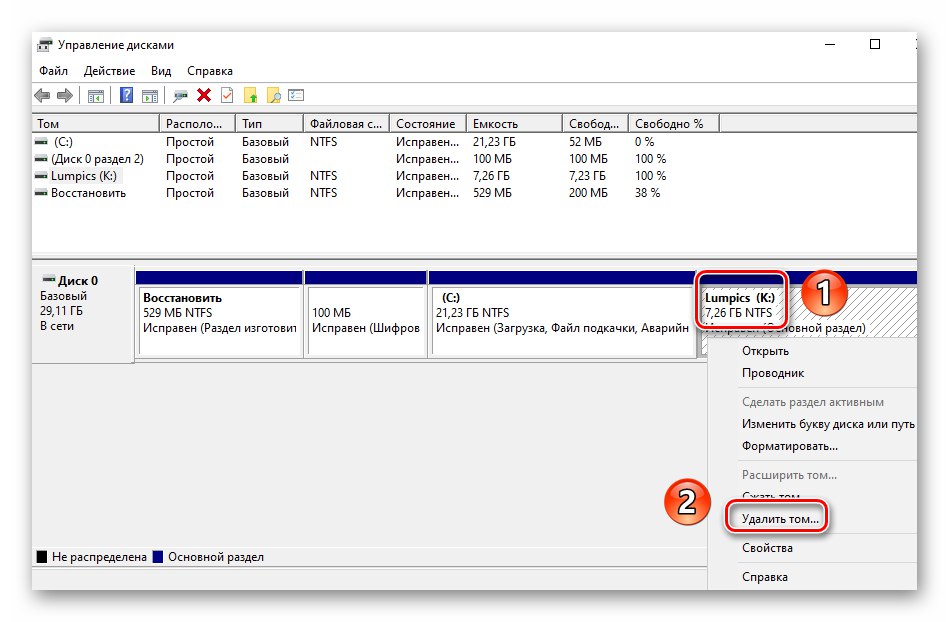949x622 pixels.
Task: Click the connect disk icon in the toolbar
Action: [180, 96]
